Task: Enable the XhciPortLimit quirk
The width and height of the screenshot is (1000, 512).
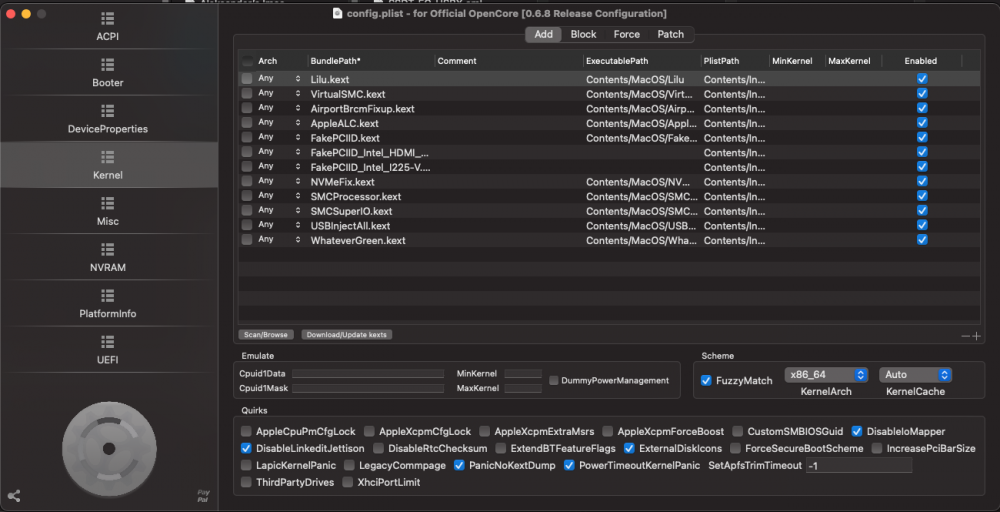Action: point(348,483)
